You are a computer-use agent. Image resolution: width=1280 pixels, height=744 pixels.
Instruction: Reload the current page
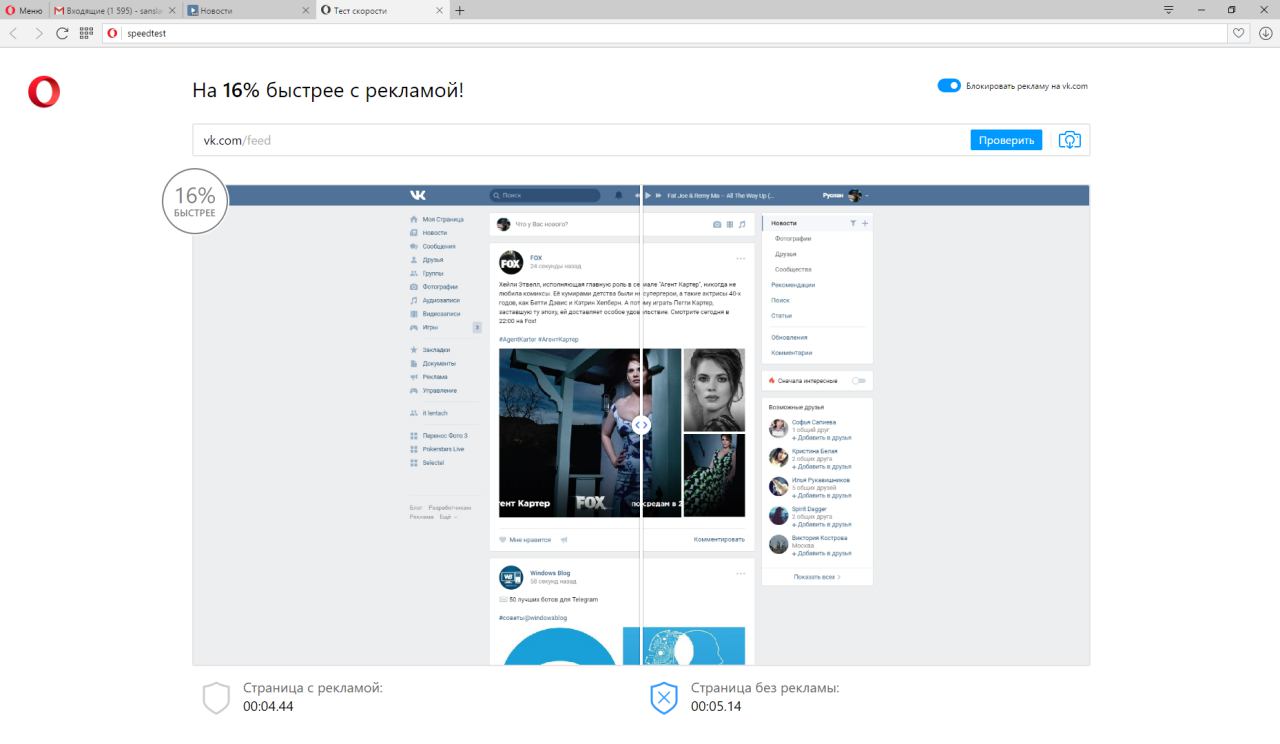[62, 33]
